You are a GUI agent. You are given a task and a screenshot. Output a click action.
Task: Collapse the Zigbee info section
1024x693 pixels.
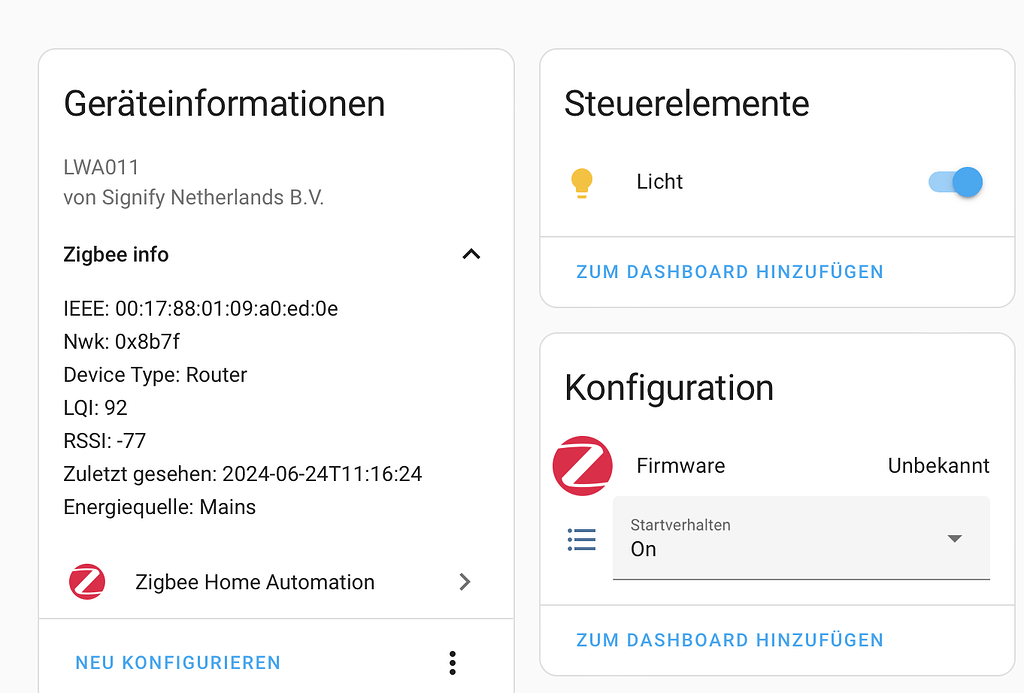click(x=472, y=254)
